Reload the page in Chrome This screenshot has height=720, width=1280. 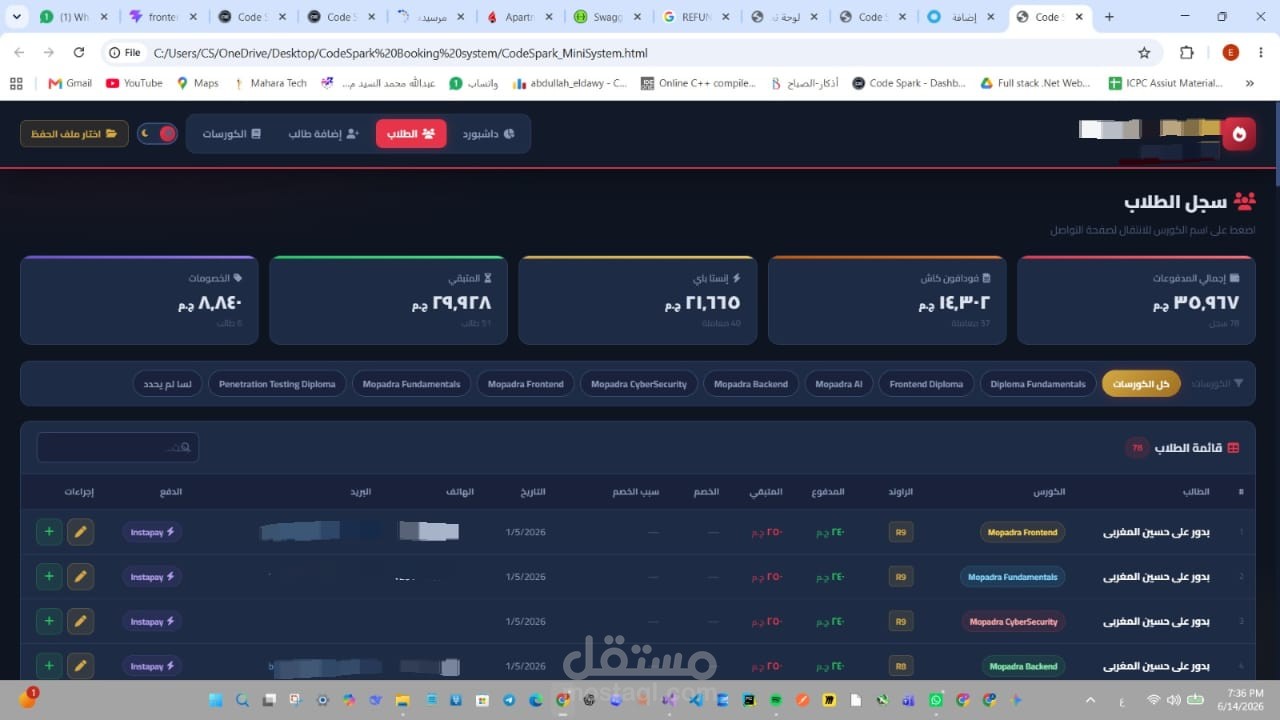point(79,52)
